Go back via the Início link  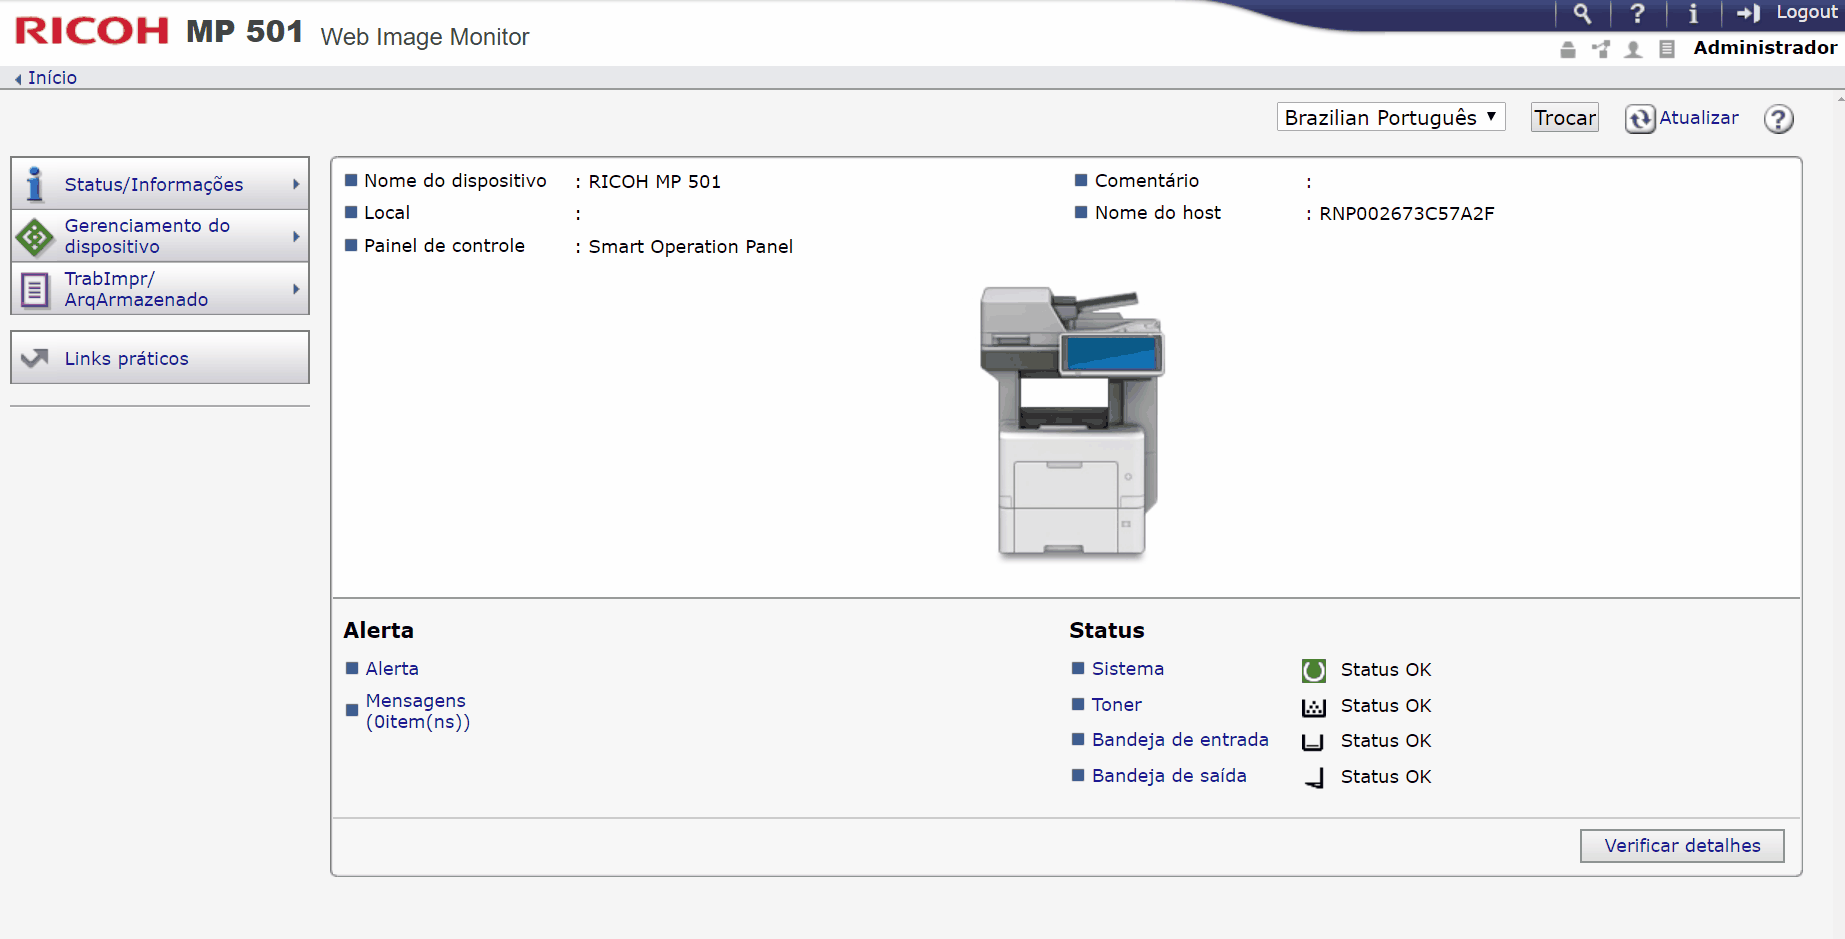51,78
